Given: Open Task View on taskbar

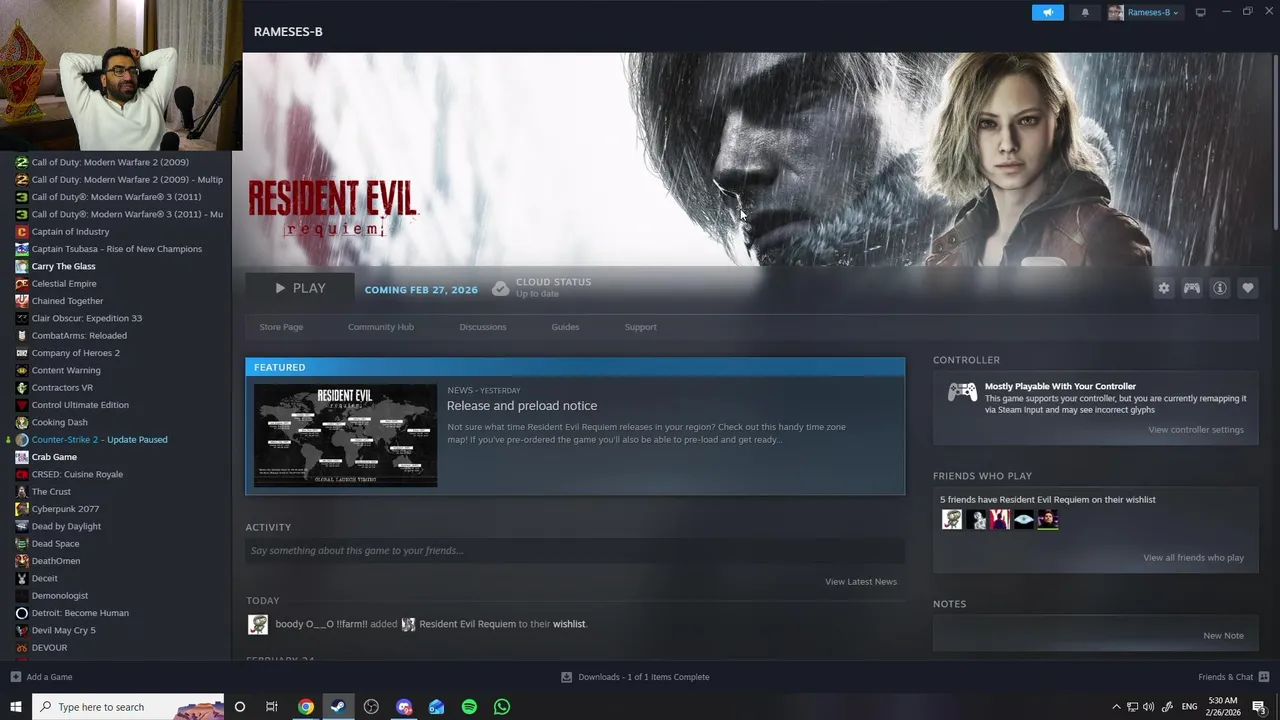Looking at the screenshot, I should coord(271,707).
